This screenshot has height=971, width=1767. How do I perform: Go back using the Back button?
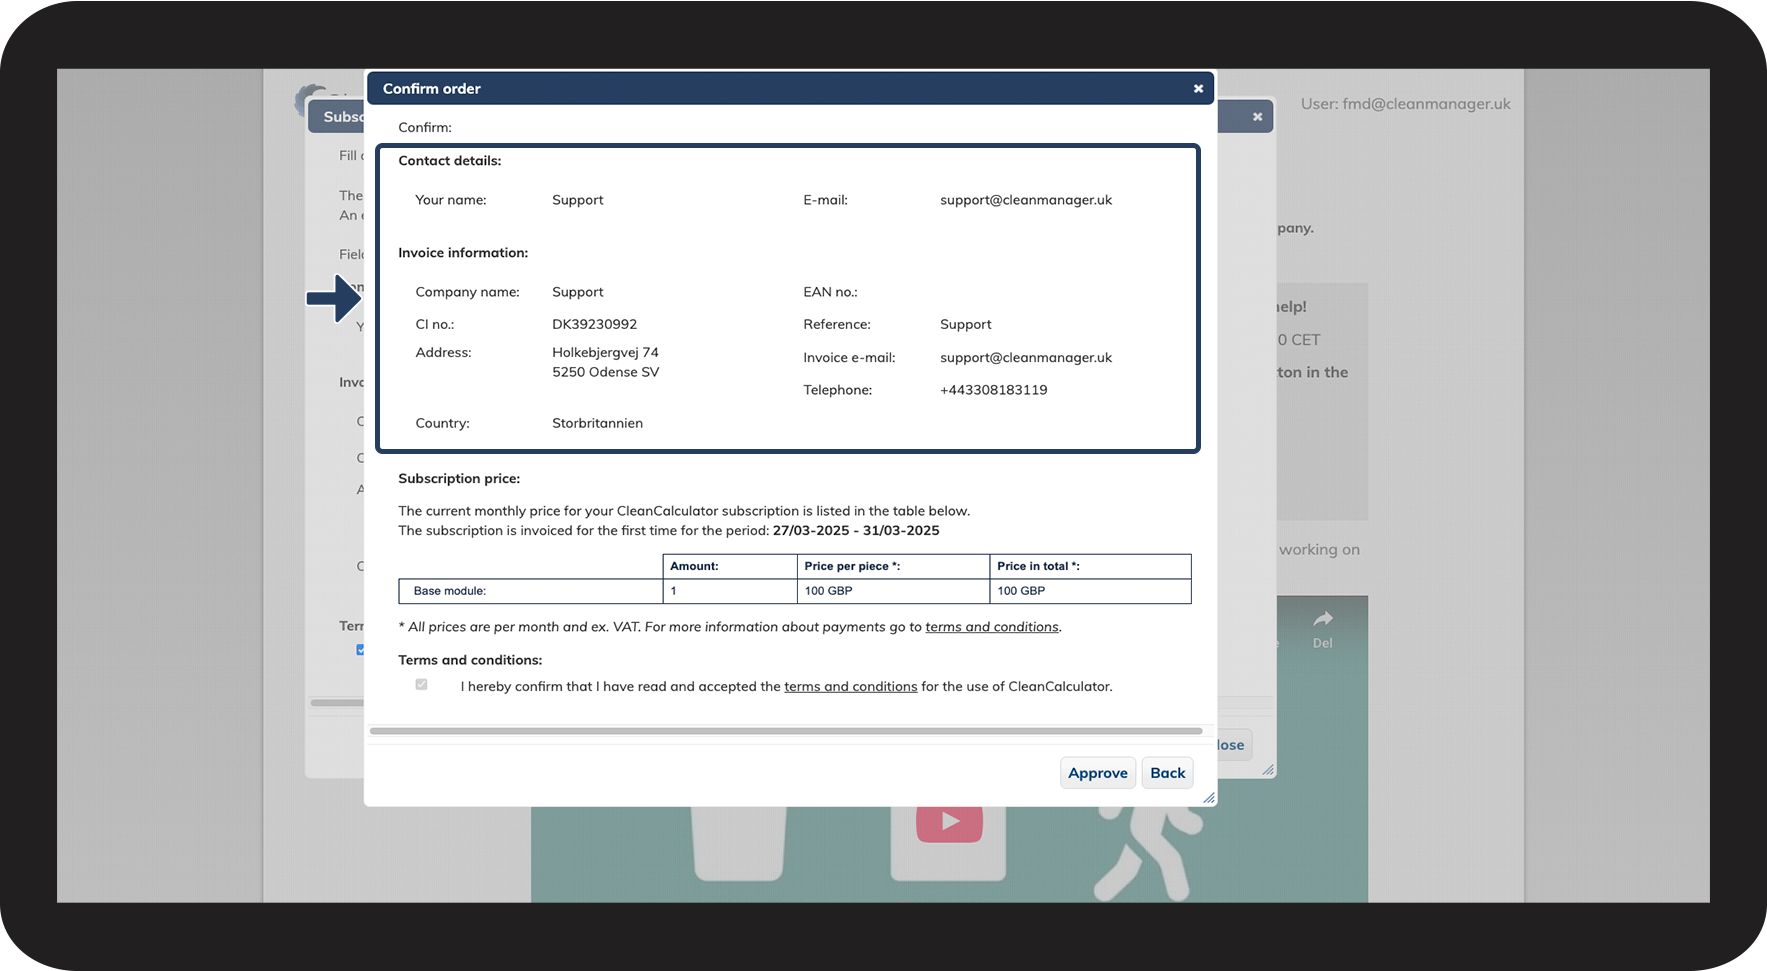1167,773
